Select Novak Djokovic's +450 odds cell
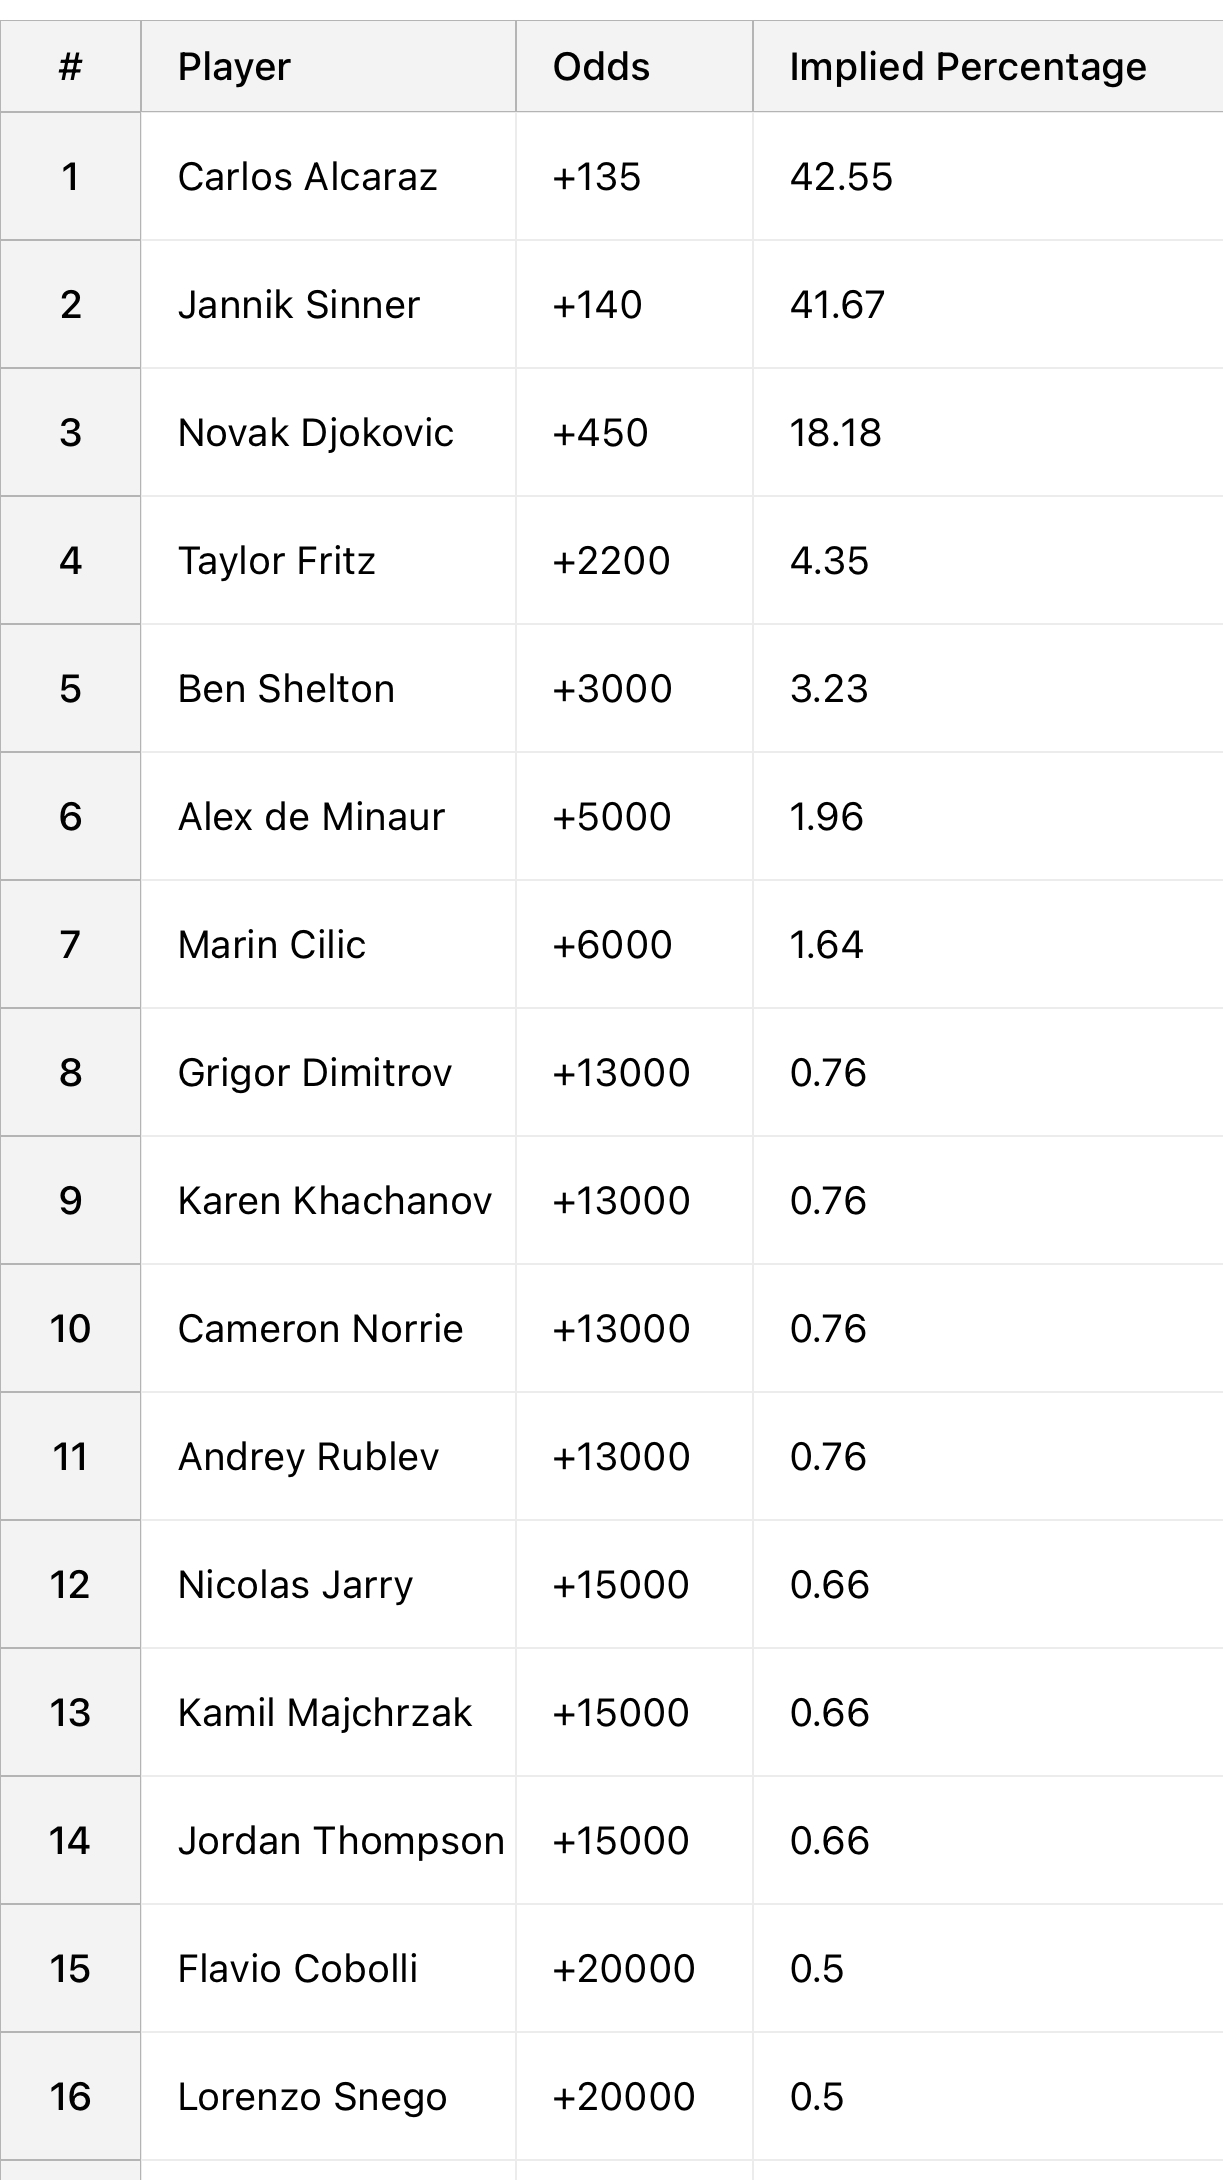The image size is (1223, 2180). pos(634,432)
